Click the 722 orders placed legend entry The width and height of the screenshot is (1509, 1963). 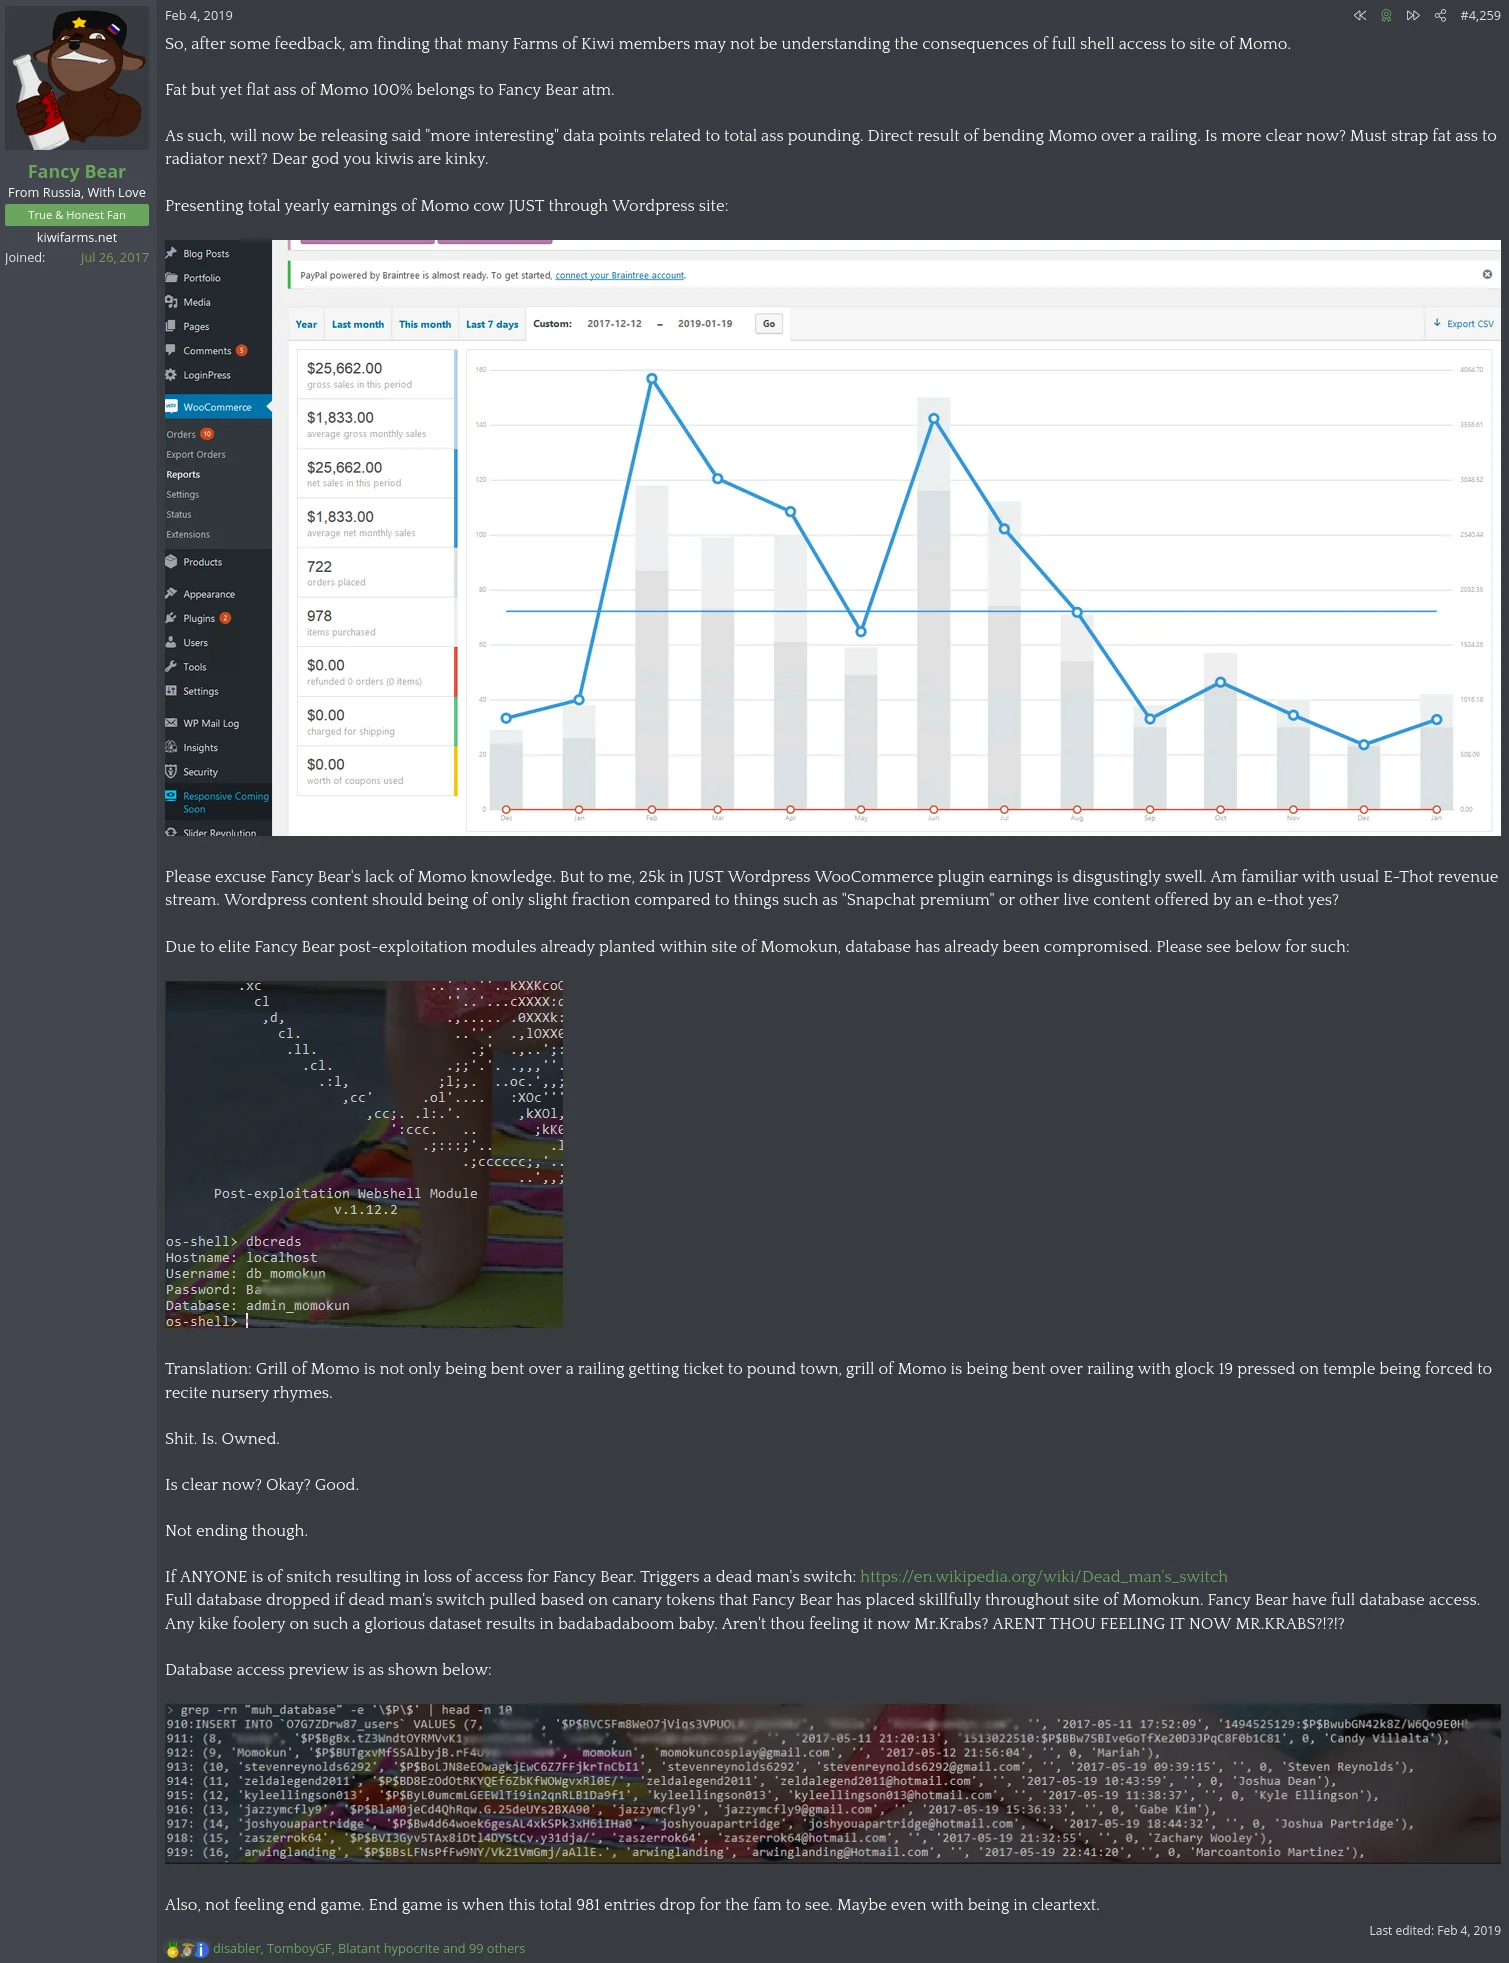376,573
